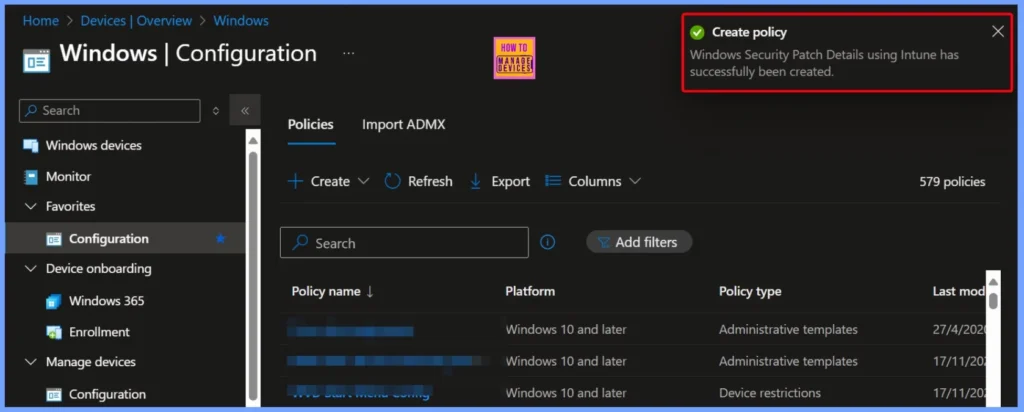Select Enrollment in sidebar
The height and width of the screenshot is (412, 1024).
[99, 332]
